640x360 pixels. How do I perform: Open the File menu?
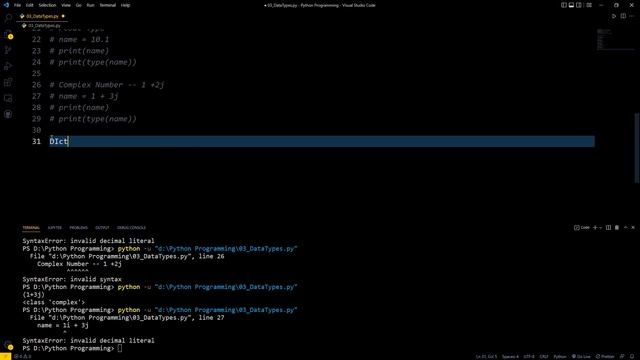pyautogui.click(x=17, y=5)
